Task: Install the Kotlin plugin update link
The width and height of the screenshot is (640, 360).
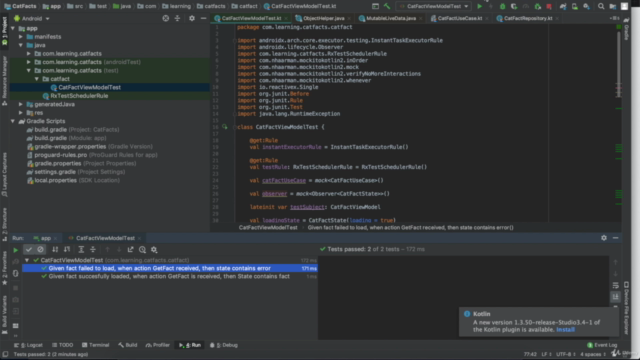Action: pyautogui.click(x=565, y=329)
